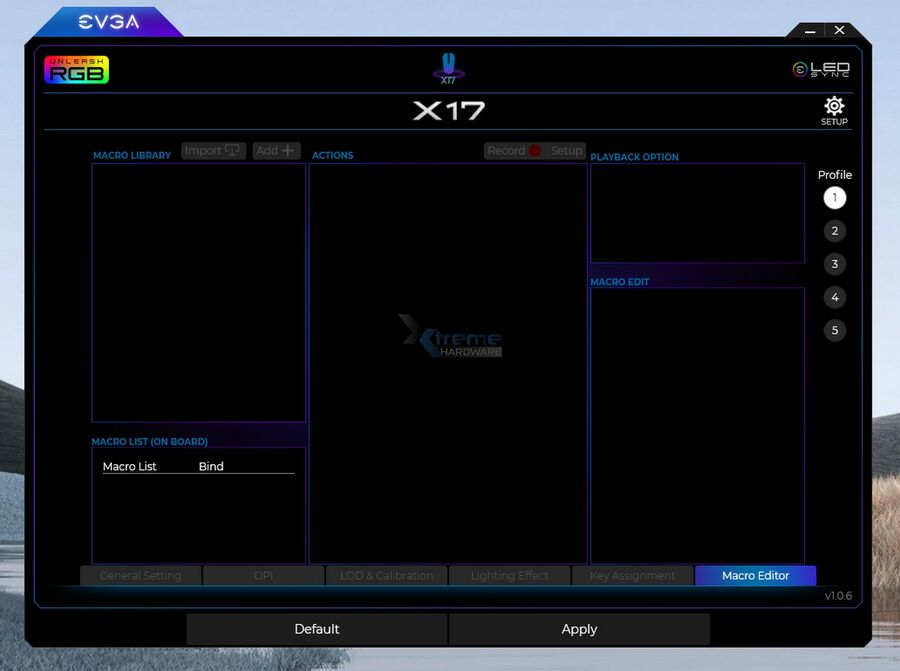Select Profile 1

pyautogui.click(x=834, y=197)
